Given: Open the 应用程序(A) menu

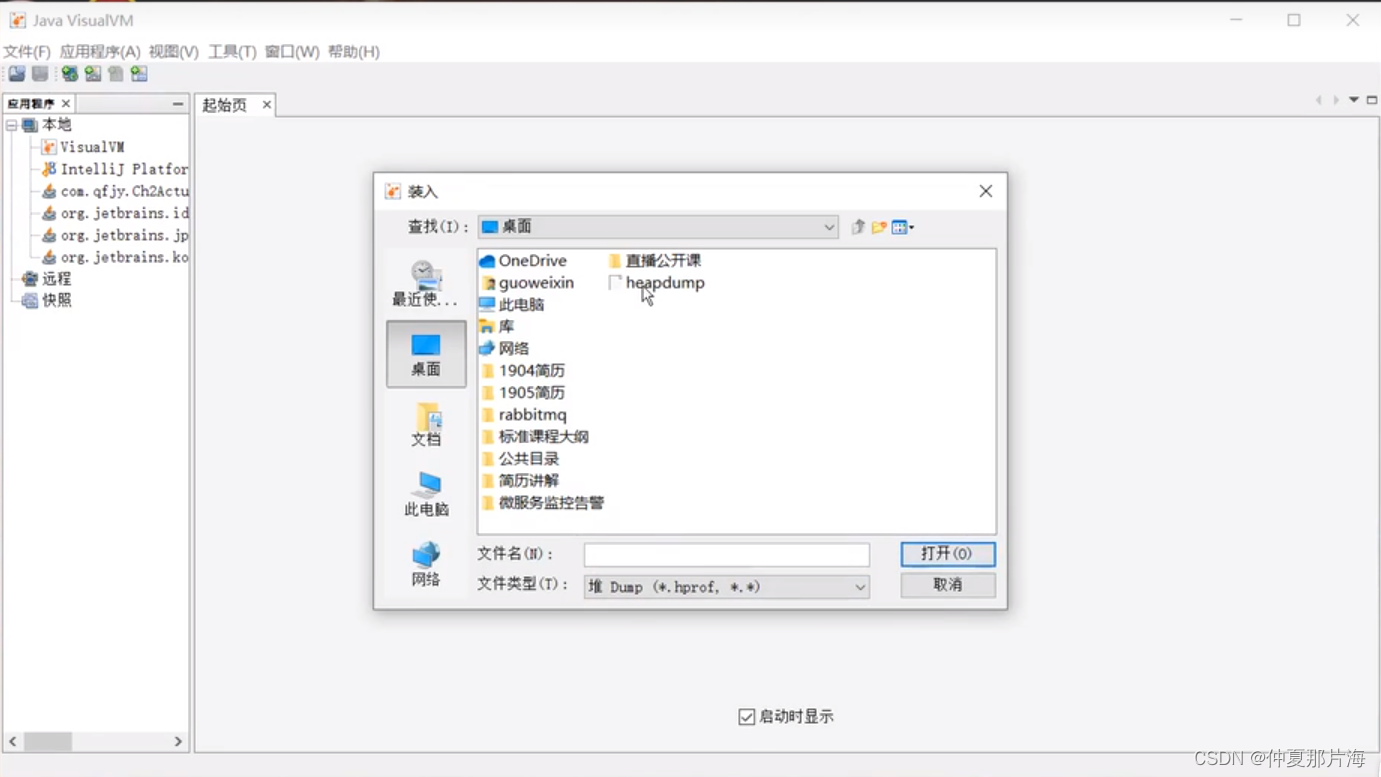Looking at the screenshot, I should coord(100,52).
